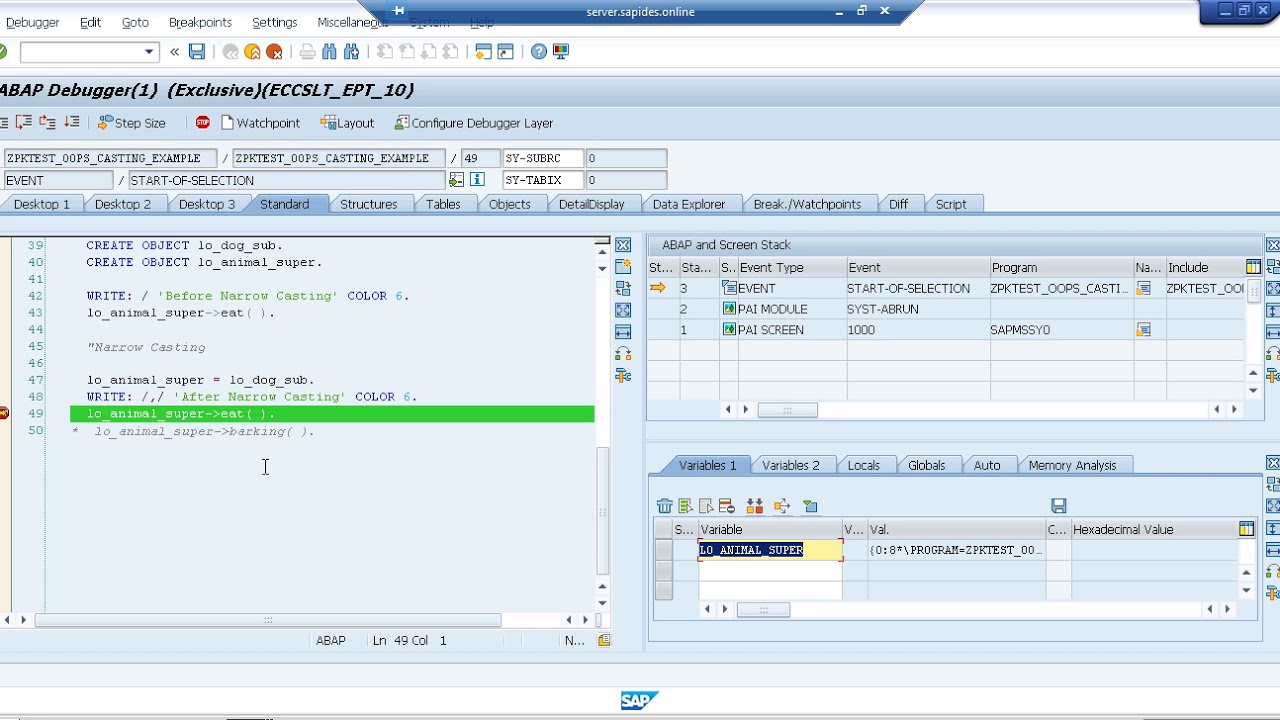Screen dimensions: 1280x720
Task: Switch to the Desktop 1 tab
Action: pos(41,204)
